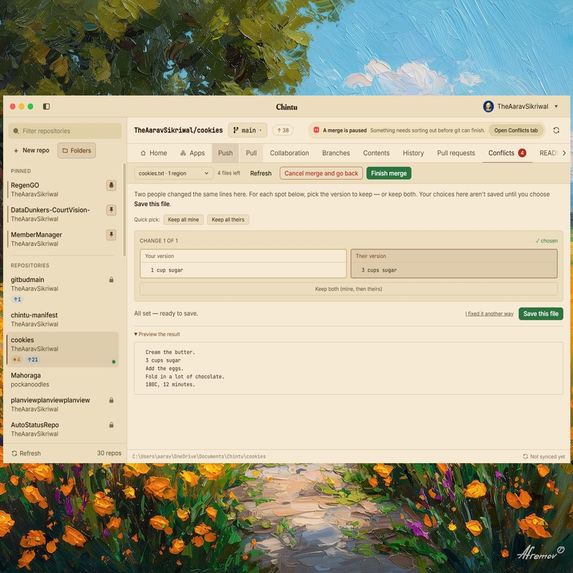Viewport: 573px width, 573px height.
Task: Open the Branches tab
Action: 336,153
